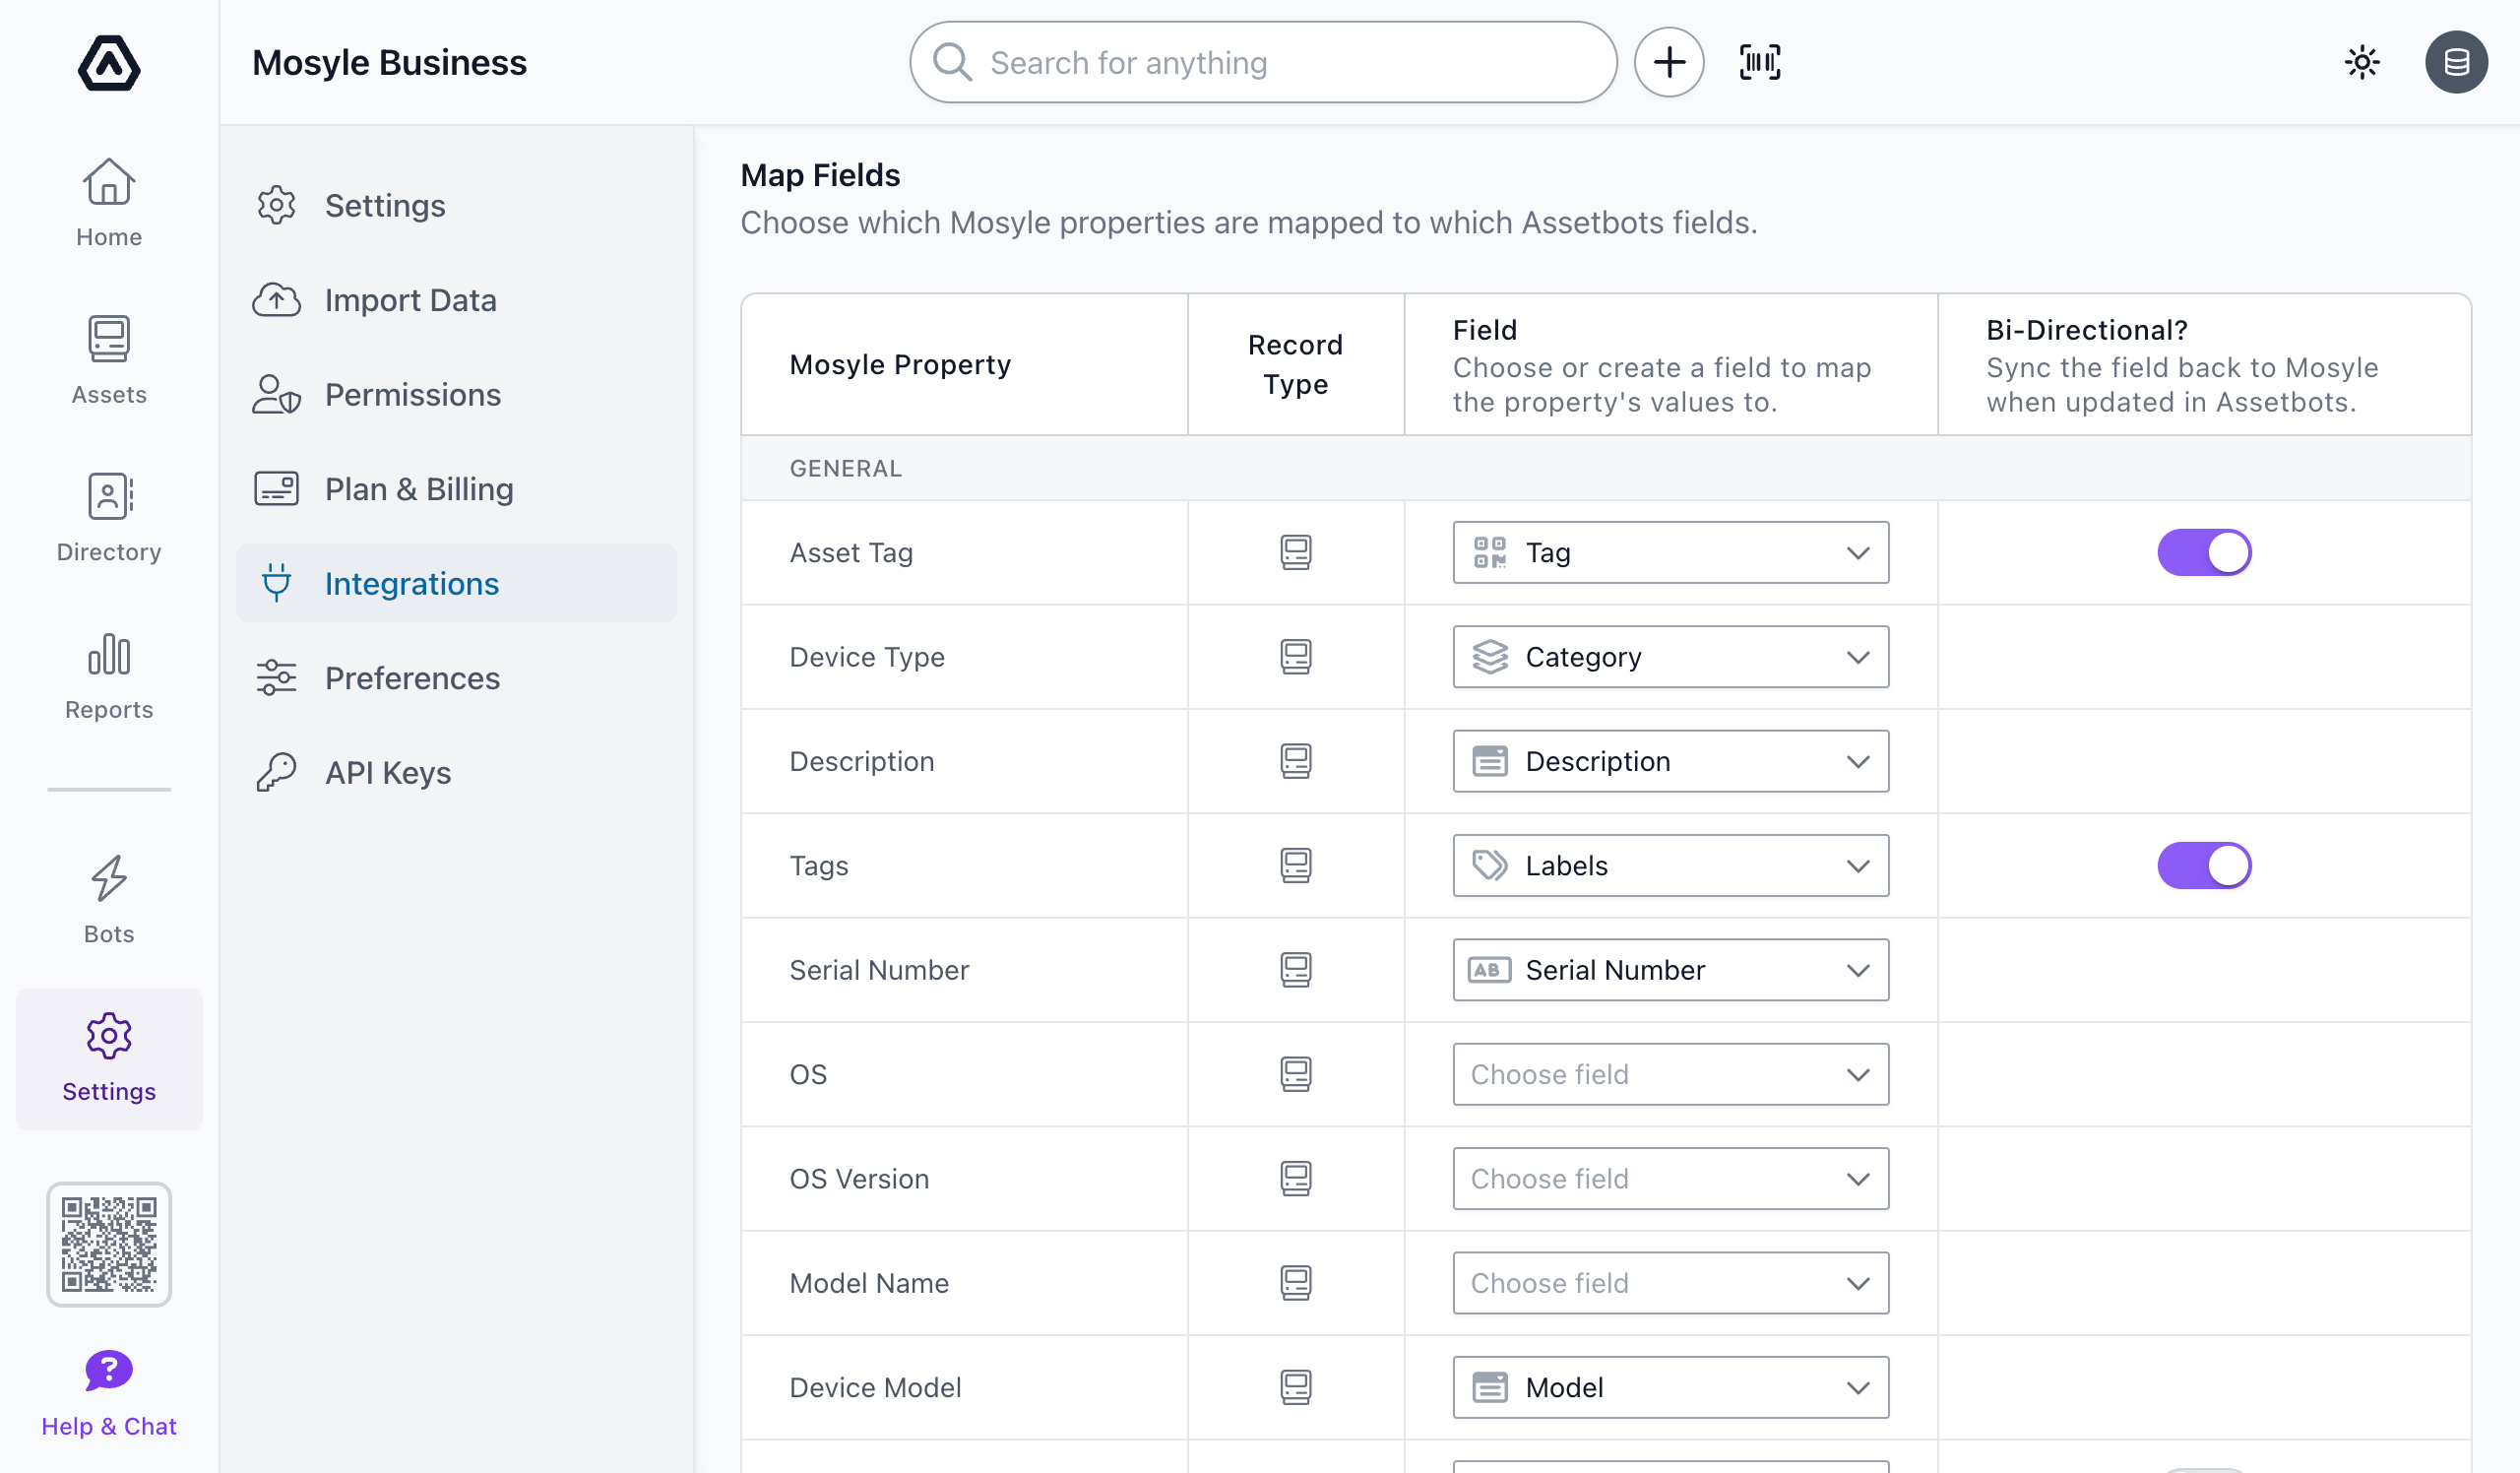Image resolution: width=2520 pixels, height=1473 pixels.
Task: Click the Bi-Directional? column header
Action: 2087,330
